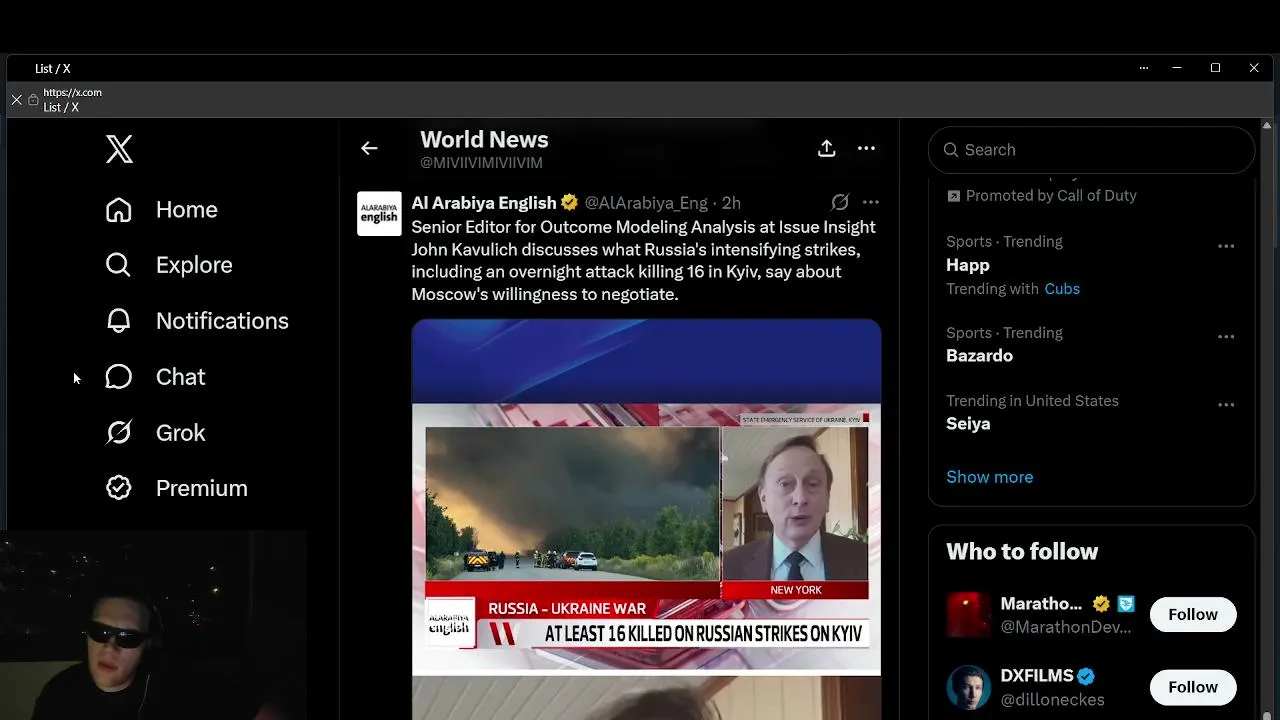Open World News list more options
This screenshot has height=720, width=1280.
coord(866,149)
